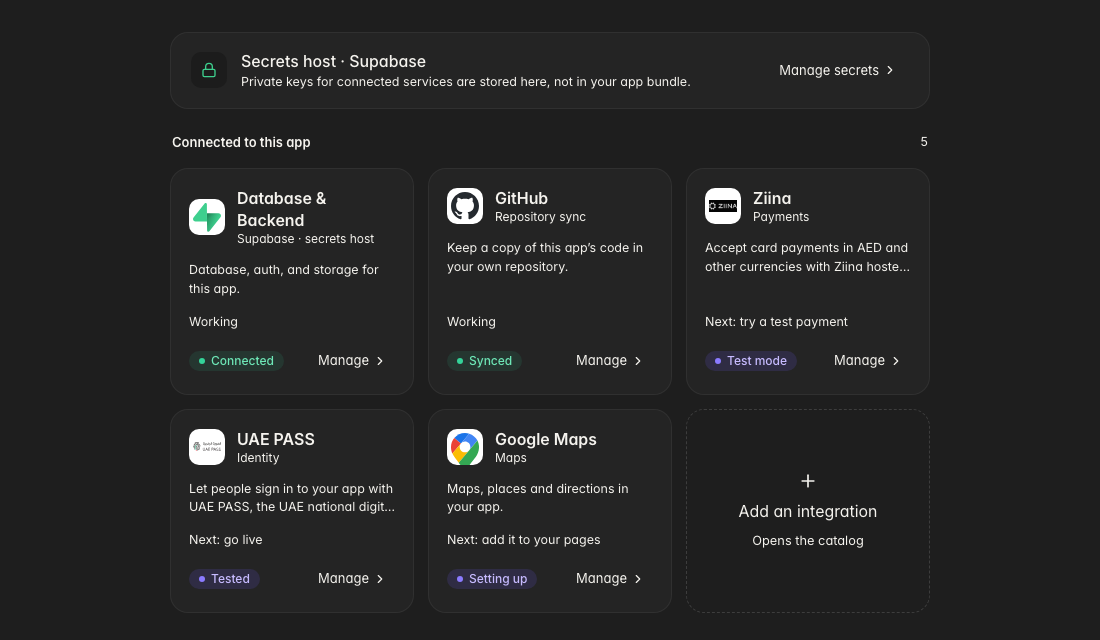Click 'Next: try a test payment' text
1100x640 pixels.
pos(776,322)
